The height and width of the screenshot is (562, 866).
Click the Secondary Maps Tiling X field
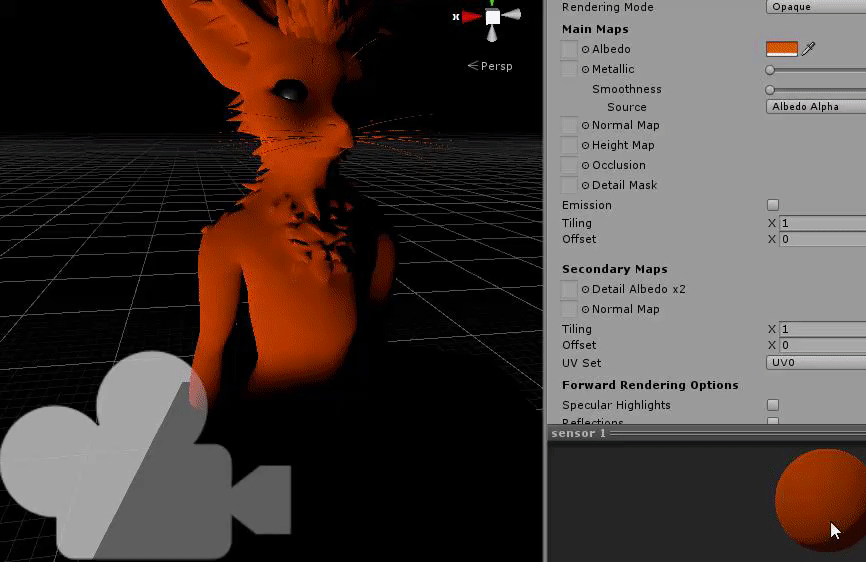pos(822,329)
